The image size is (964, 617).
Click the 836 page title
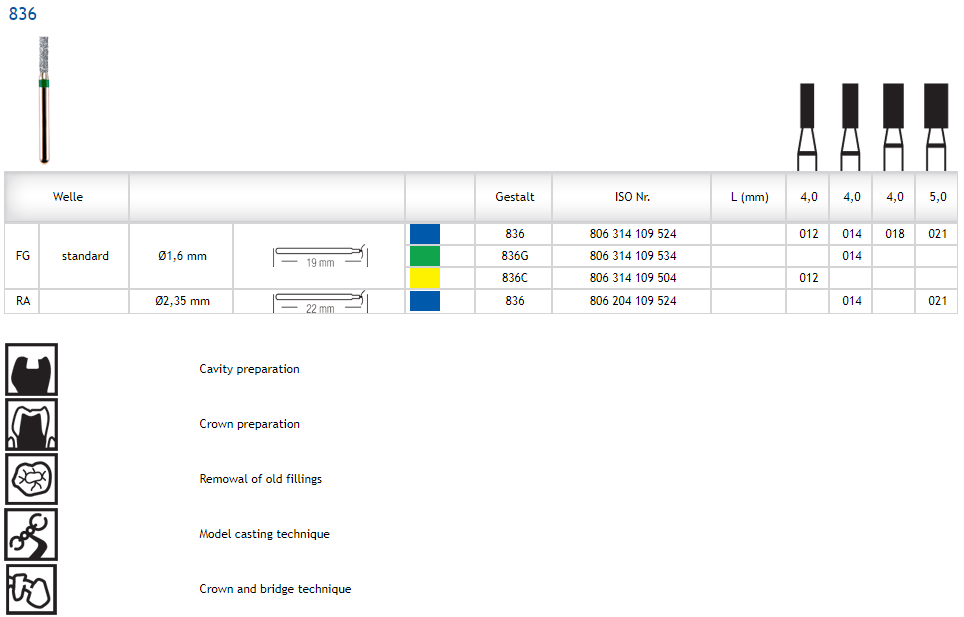tap(22, 14)
